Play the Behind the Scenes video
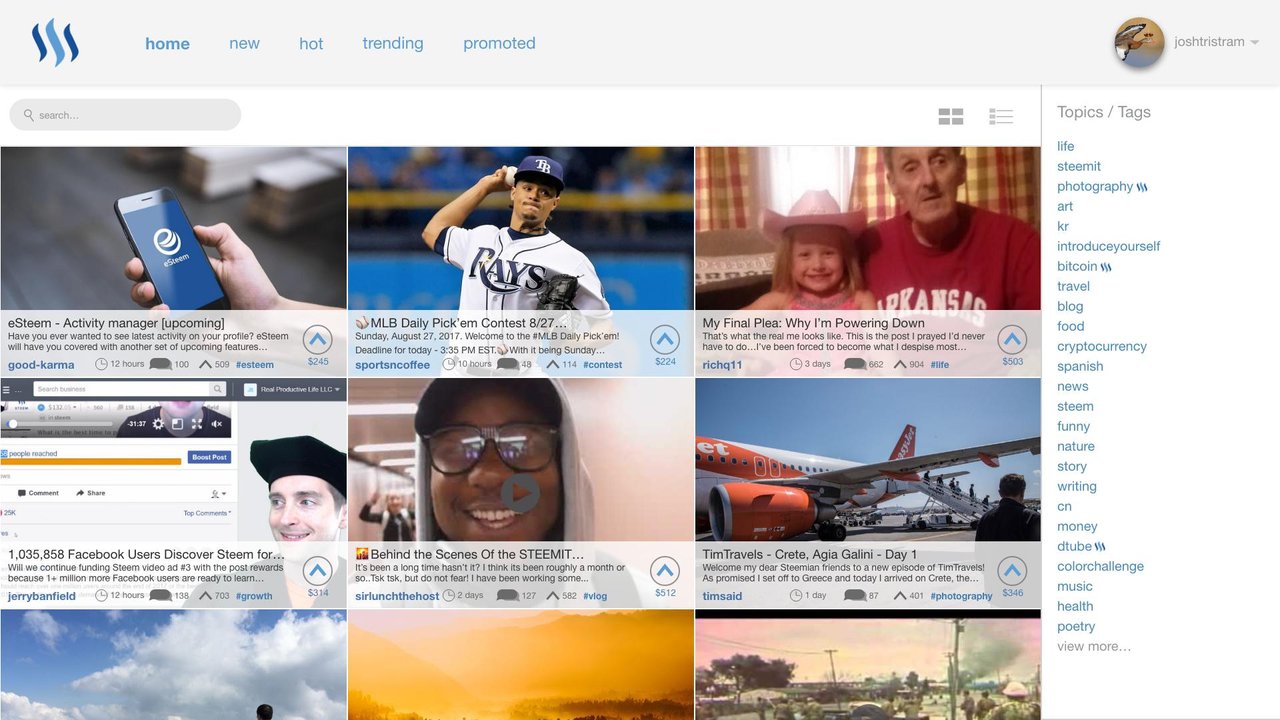The image size is (1280, 720). click(x=520, y=492)
